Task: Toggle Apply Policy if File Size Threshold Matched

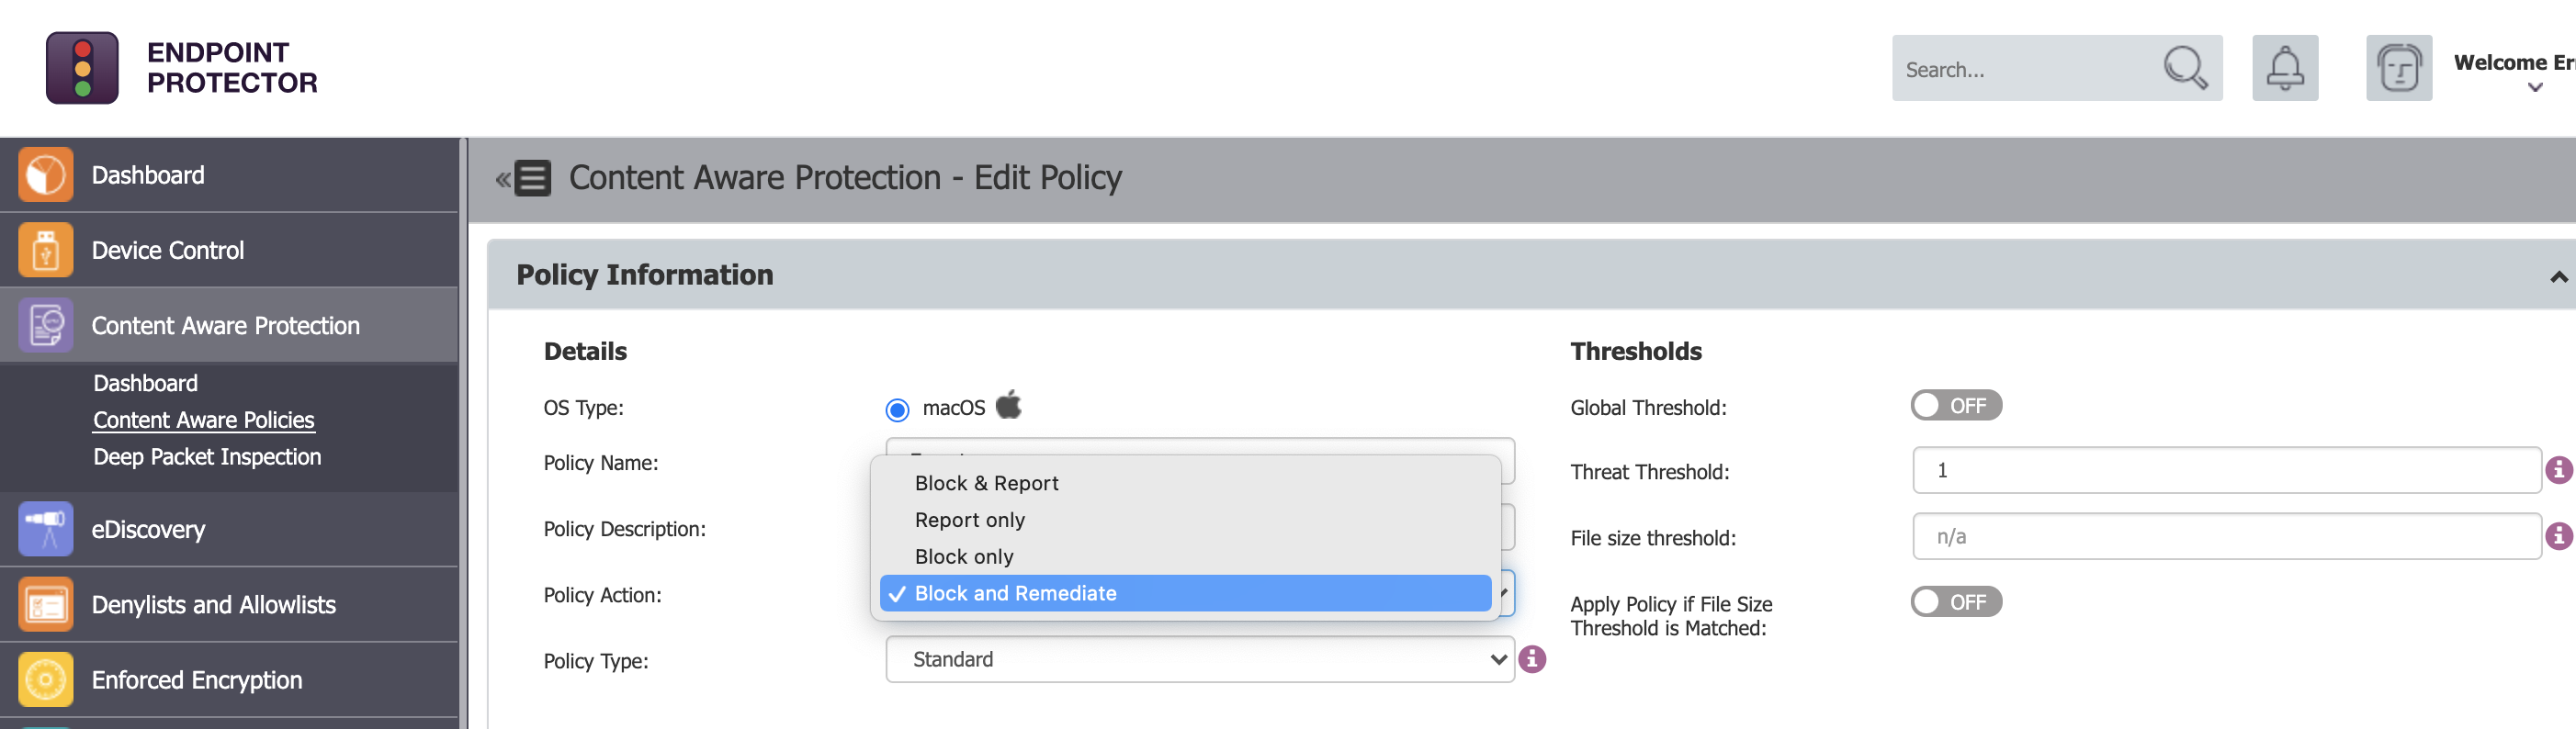Action: 1955,602
